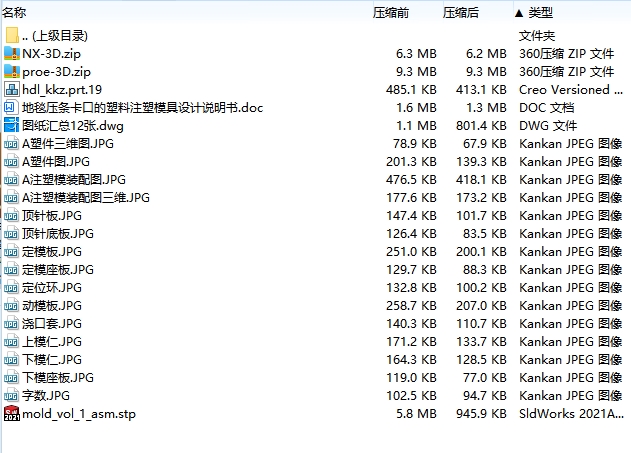Image resolution: width=631 pixels, height=453 pixels.
Task: Select the file name 字数.JPG
Action: (x=45, y=396)
